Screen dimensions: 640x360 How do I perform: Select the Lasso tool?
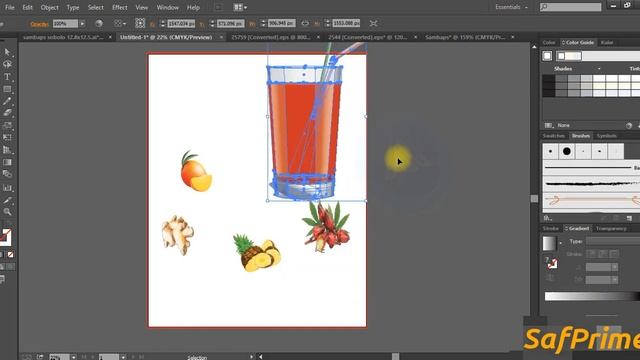[x=7, y=64]
